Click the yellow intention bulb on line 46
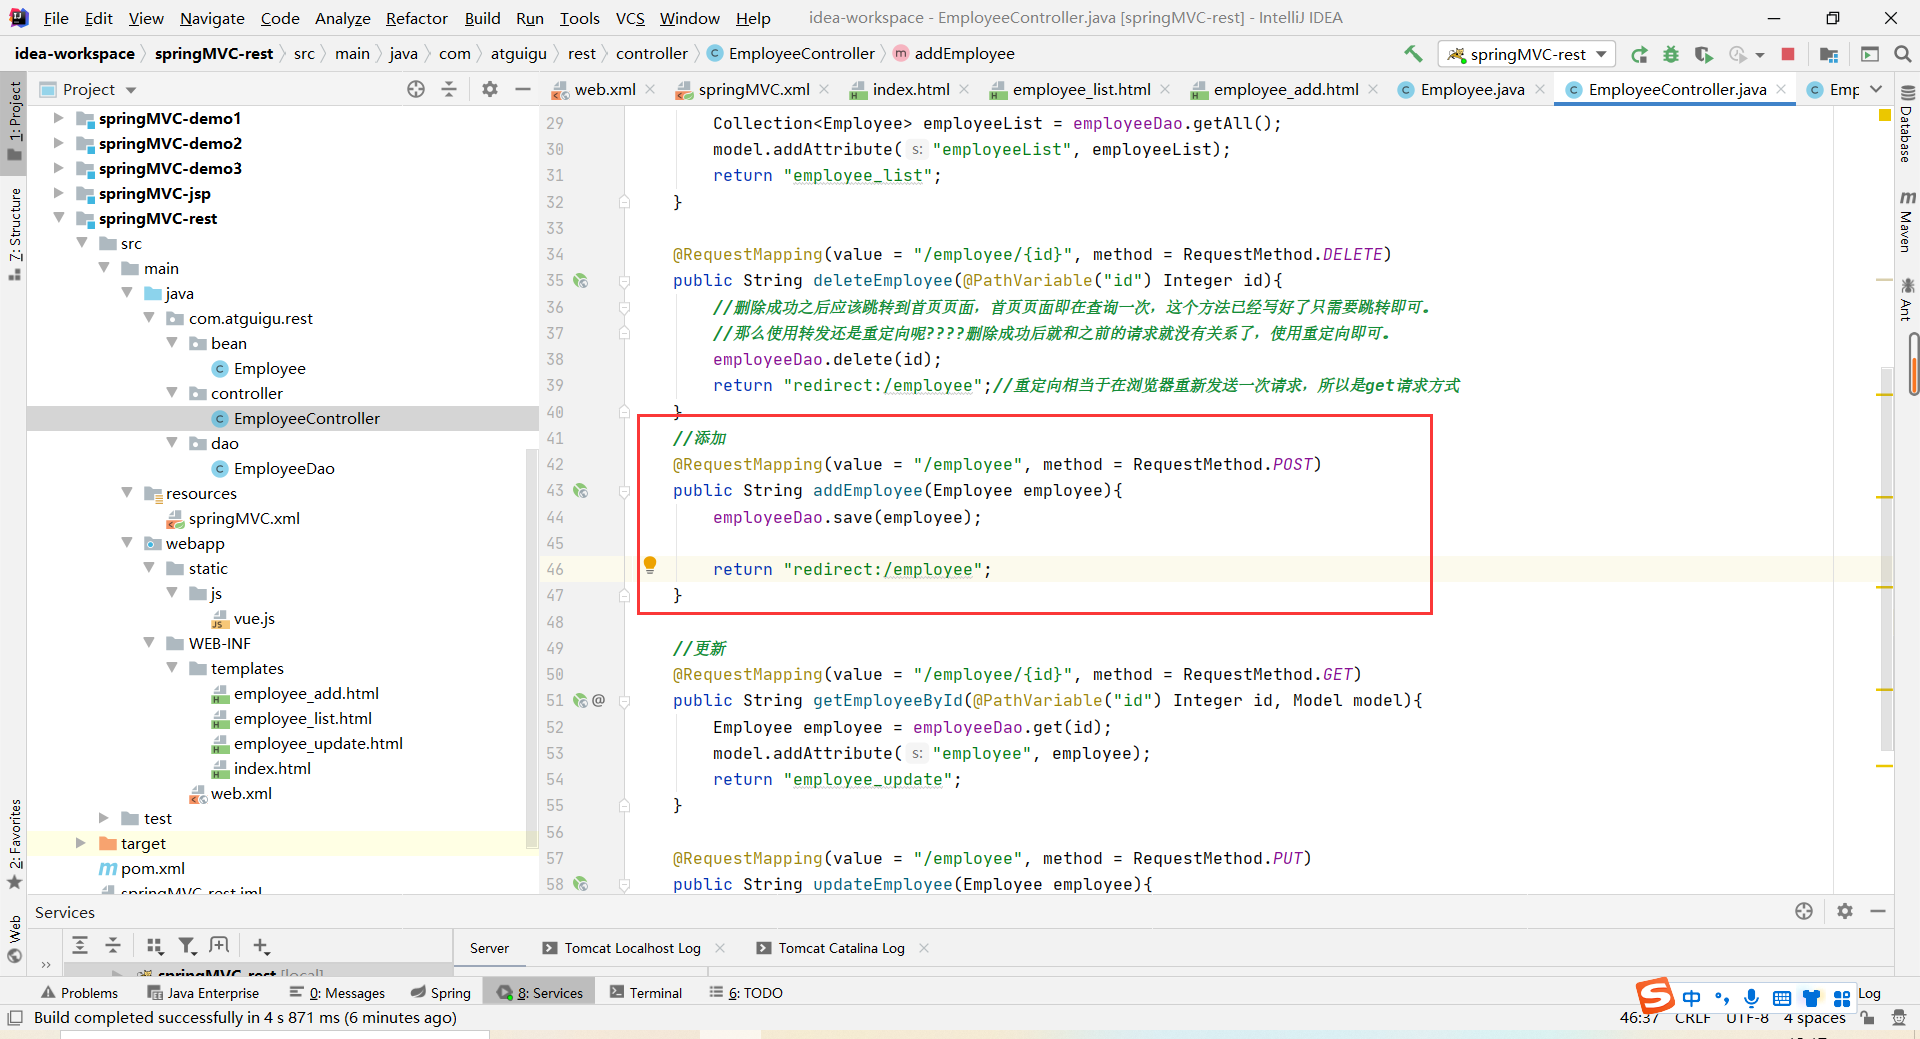Image resolution: width=1920 pixels, height=1039 pixels. pyautogui.click(x=650, y=565)
